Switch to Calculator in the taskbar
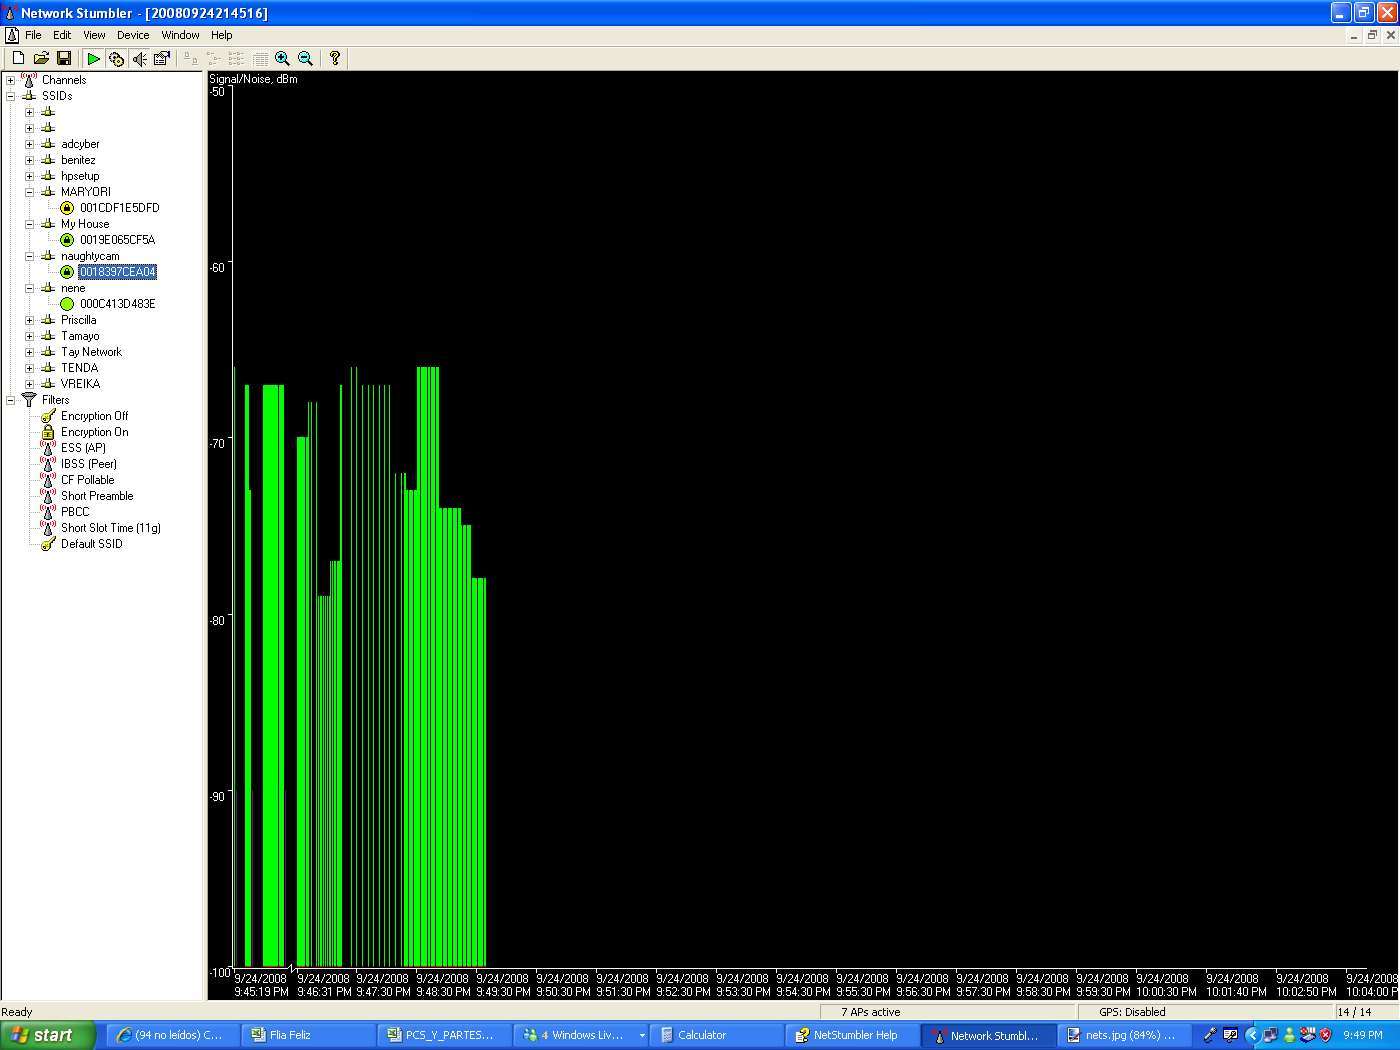 tap(716, 1035)
